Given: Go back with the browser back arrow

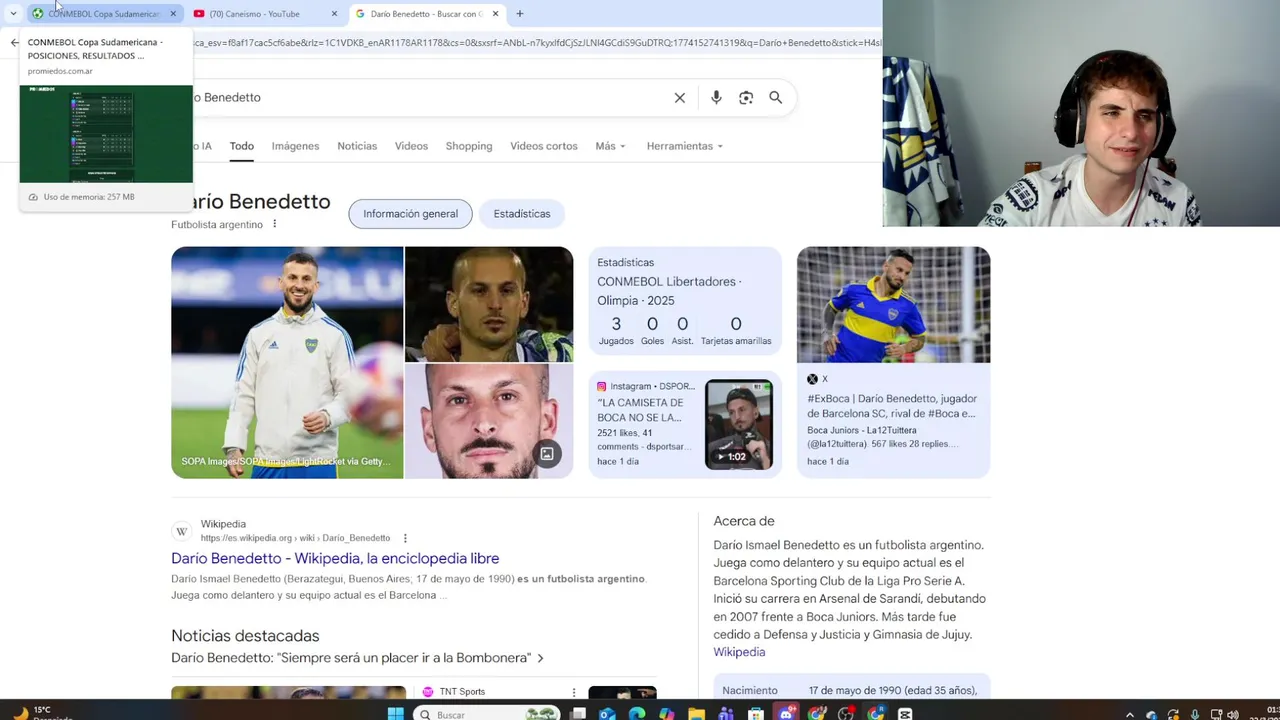Looking at the screenshot, I should 14,43.
